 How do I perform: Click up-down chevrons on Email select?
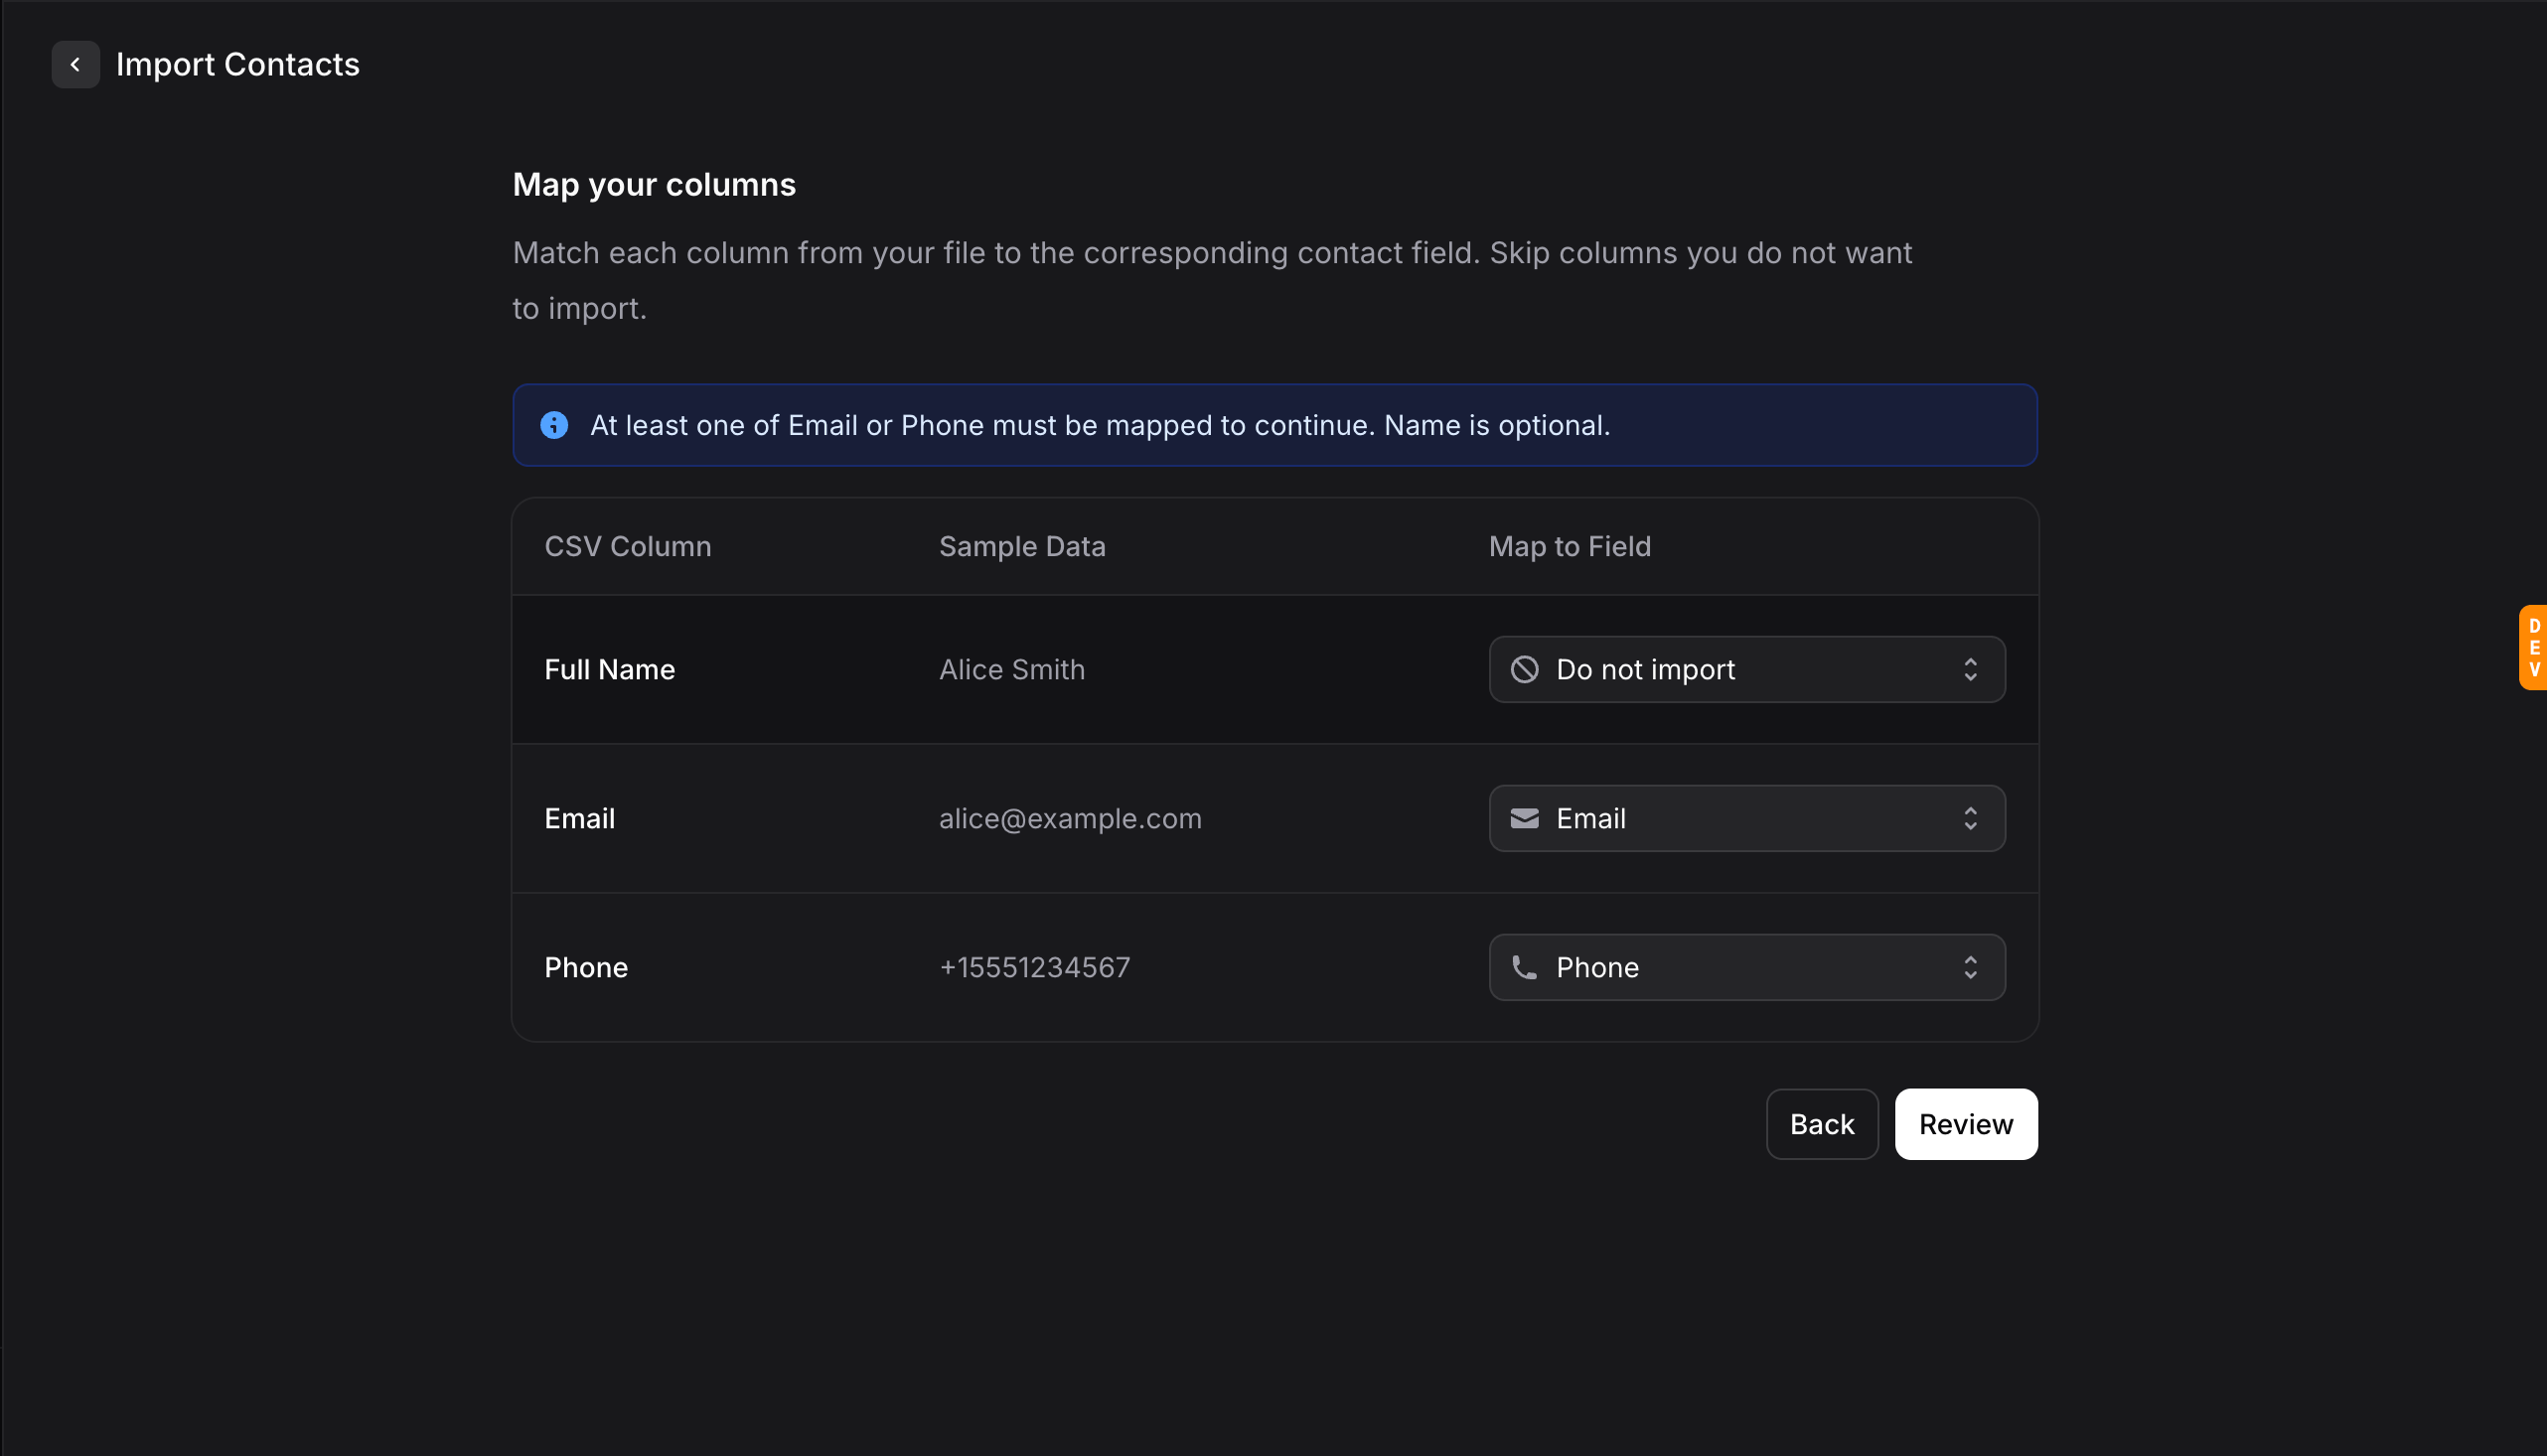[x=1970, y=818]
